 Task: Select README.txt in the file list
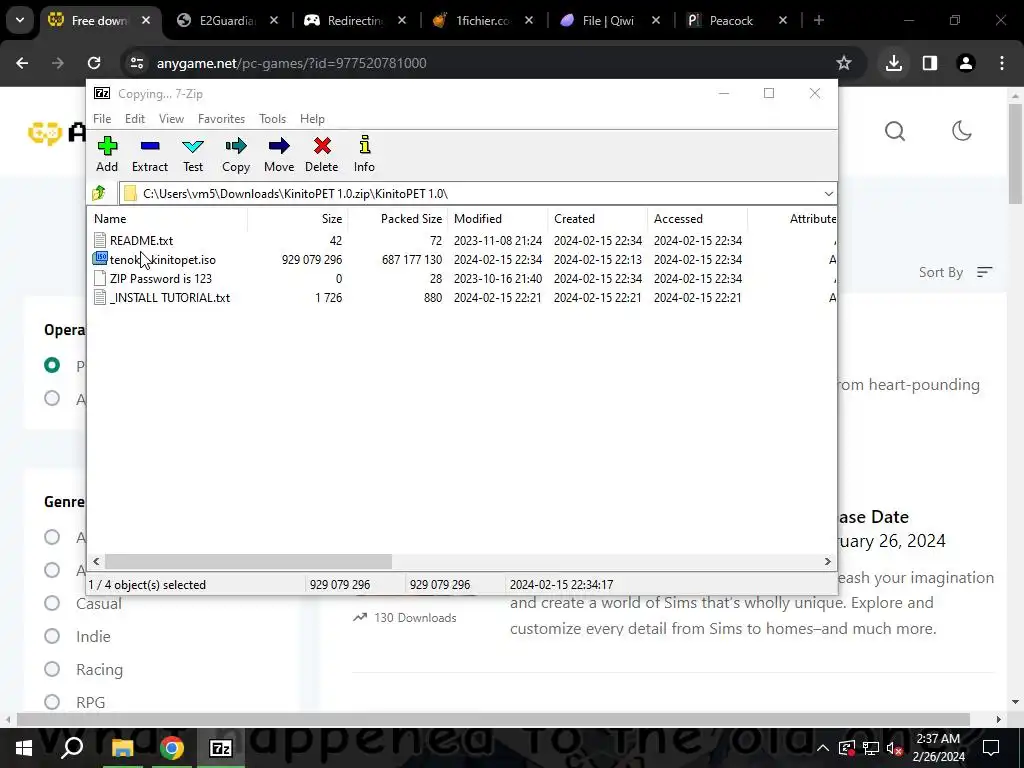tap(141, 240)
